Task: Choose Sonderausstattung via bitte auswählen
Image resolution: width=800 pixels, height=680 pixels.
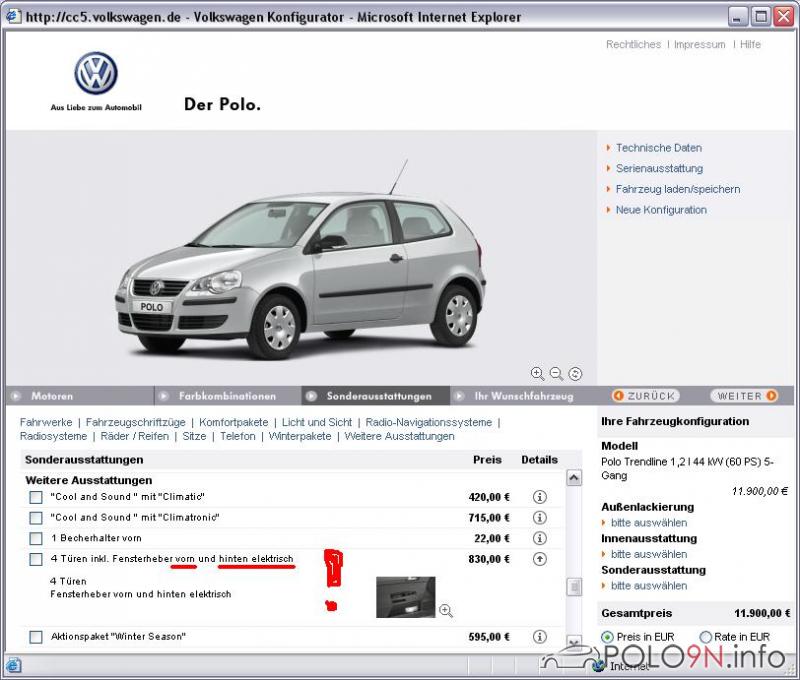Action: pyautogui.click(x=649, y=586)
